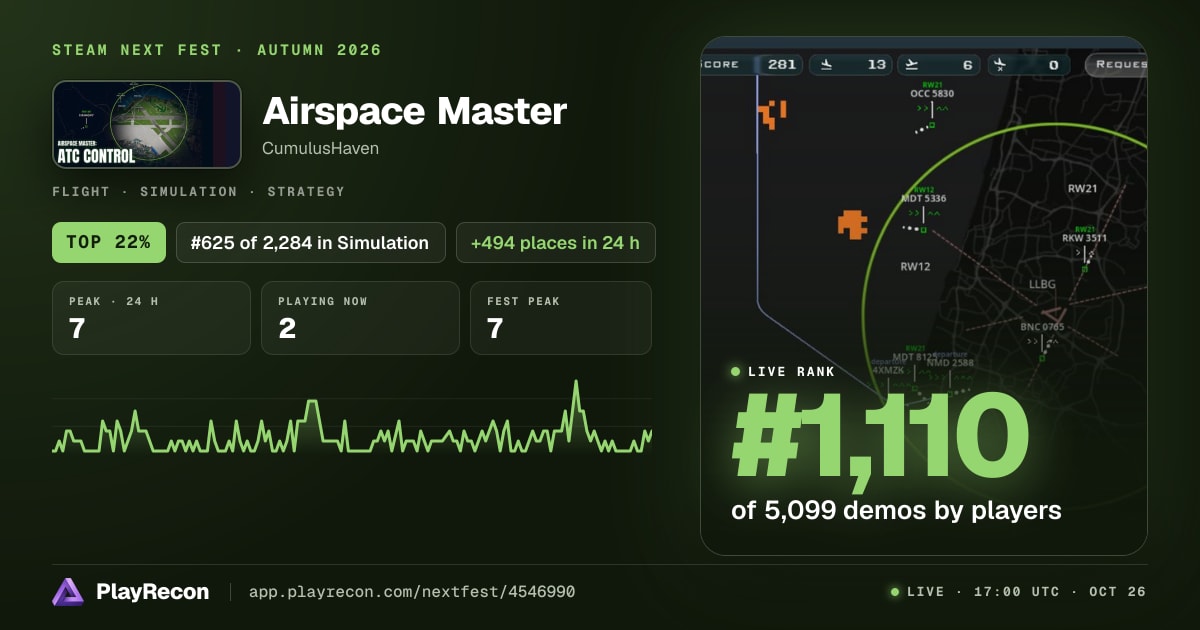
Task: Click the landing plane icon showing 6
Action: point(911,64)
